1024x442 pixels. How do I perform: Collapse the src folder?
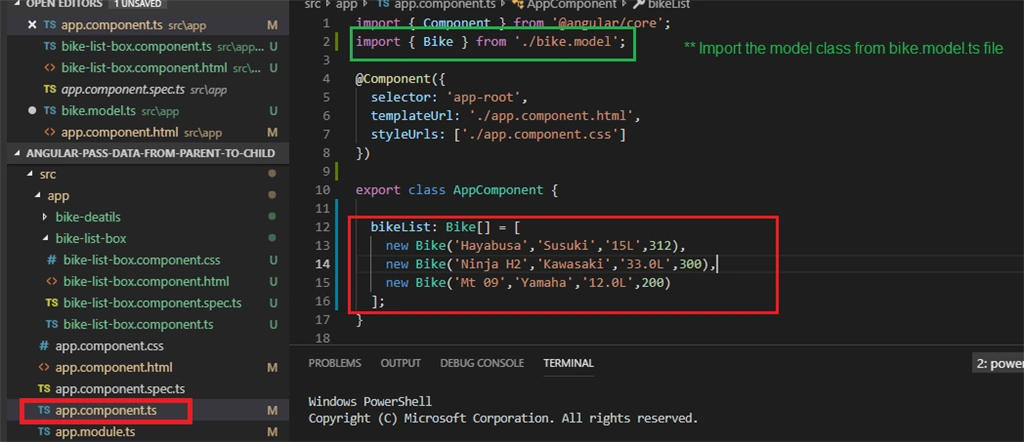point(48,174)
